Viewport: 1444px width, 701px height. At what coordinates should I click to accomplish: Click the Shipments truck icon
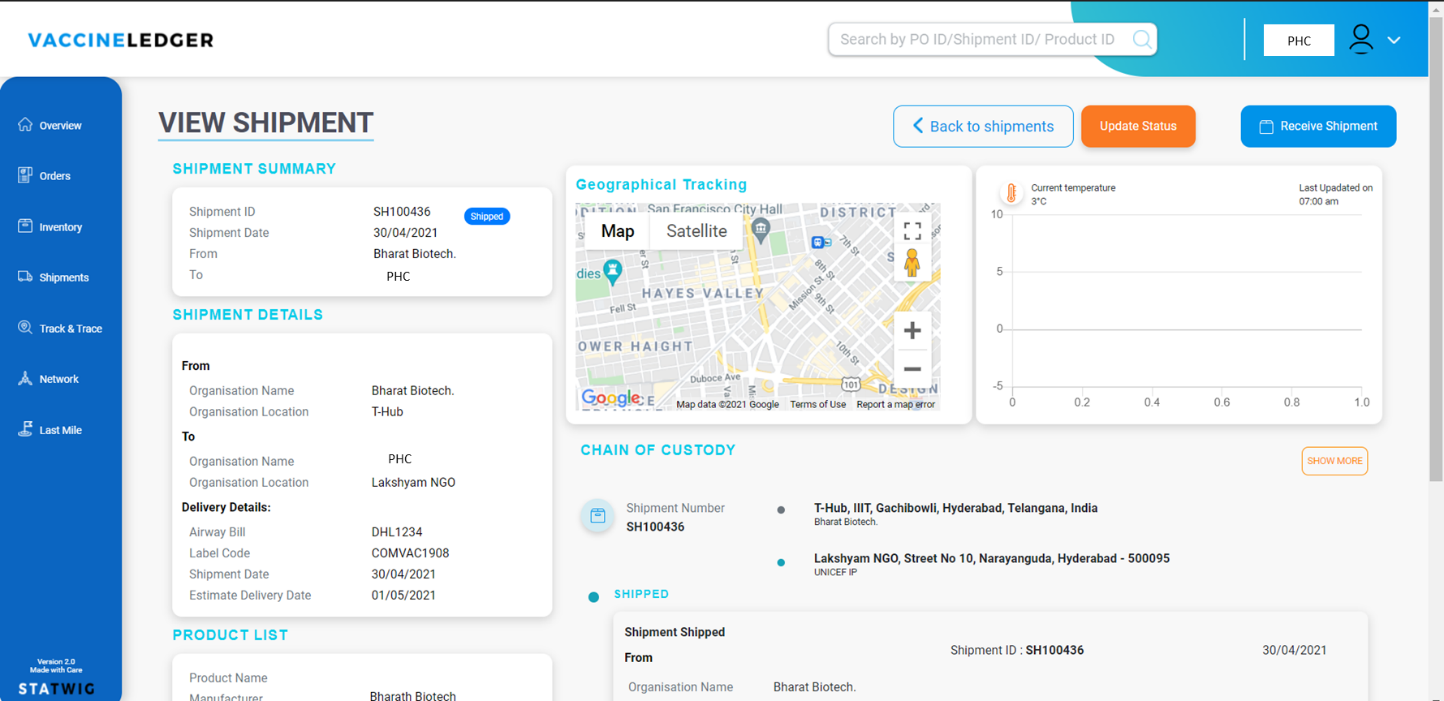coord(25,276)
